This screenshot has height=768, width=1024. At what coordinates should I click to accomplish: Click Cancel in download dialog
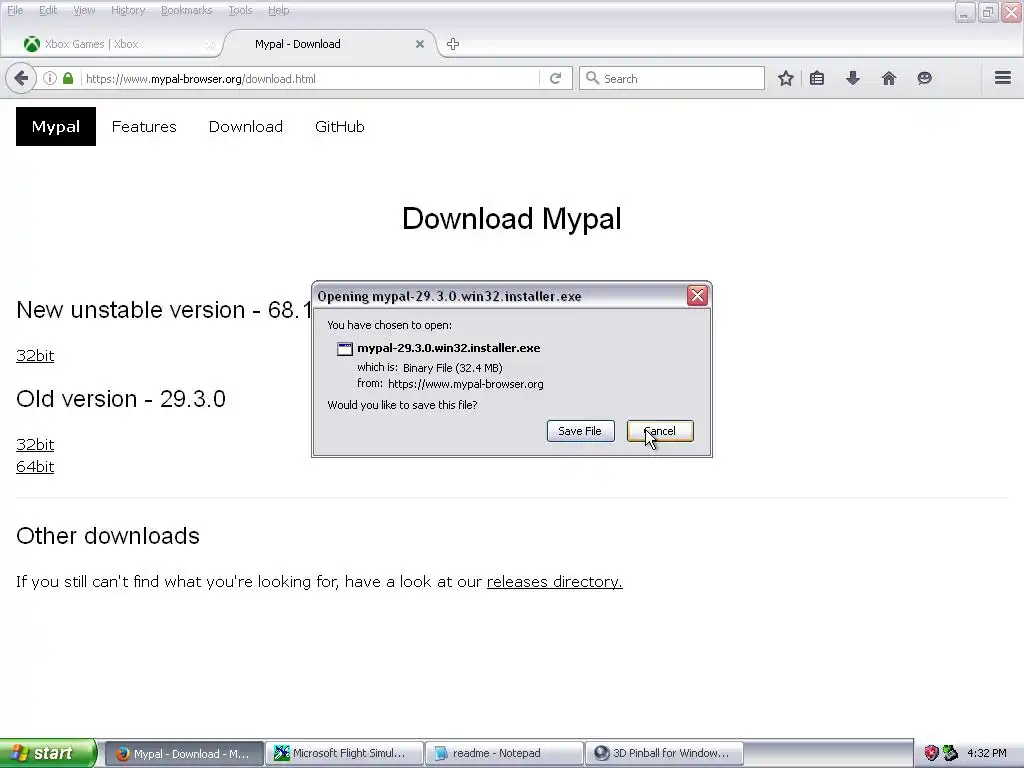(660, 431)
